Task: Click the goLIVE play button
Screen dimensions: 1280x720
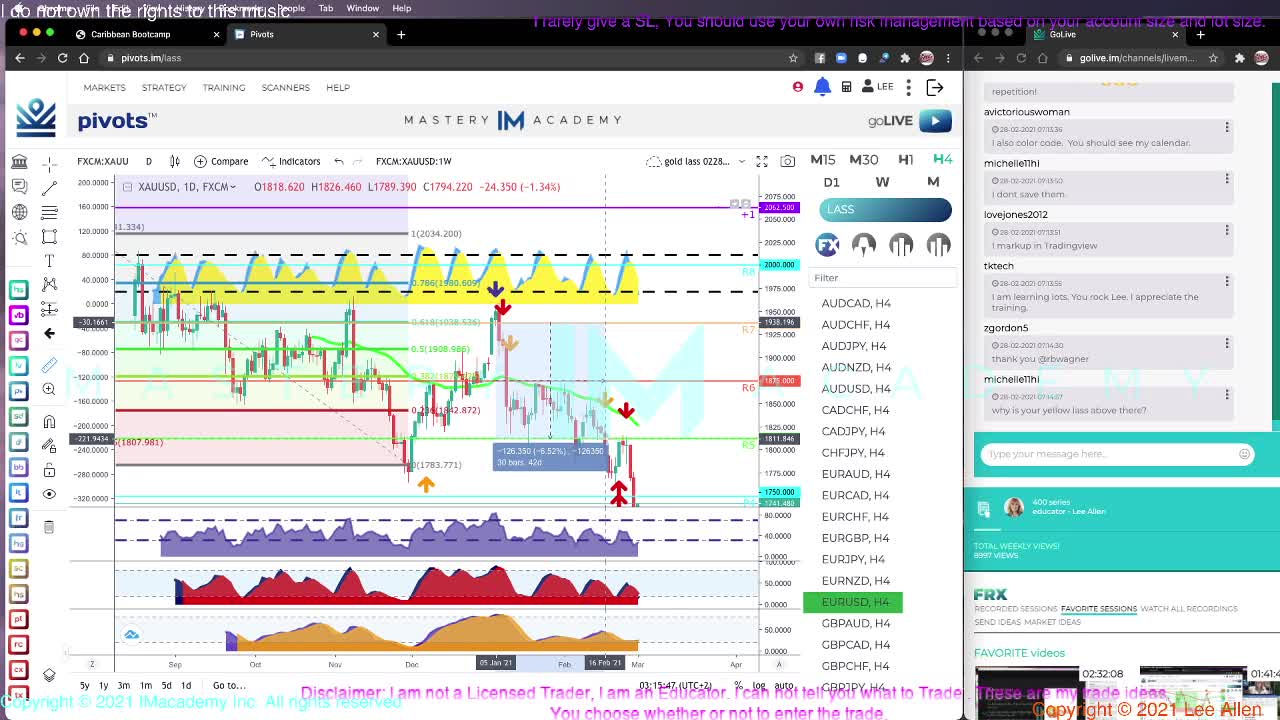Action: (x=935, y=121)
